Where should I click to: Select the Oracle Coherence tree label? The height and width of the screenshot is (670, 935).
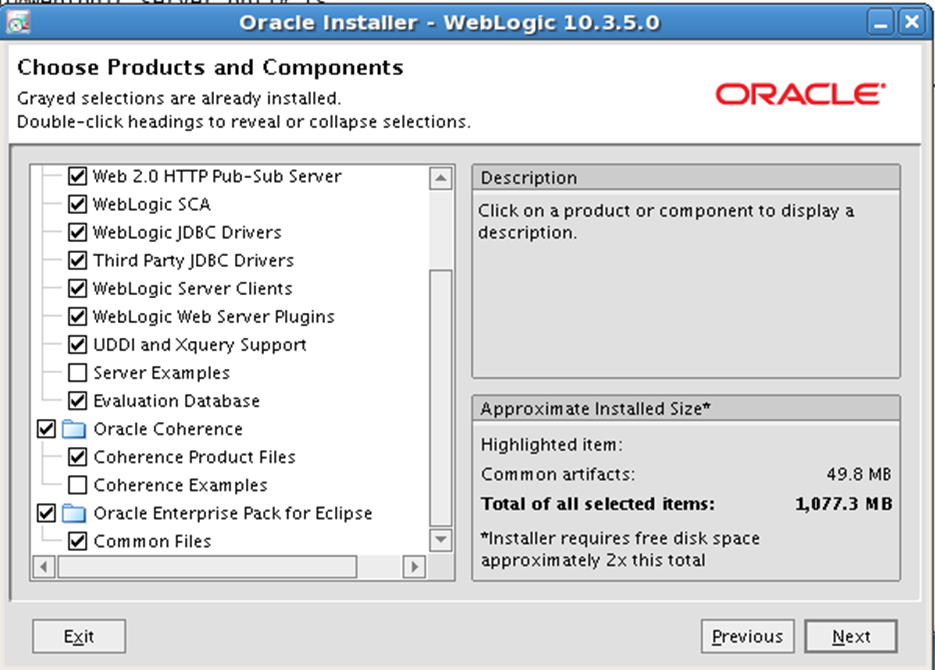[168, 429]
